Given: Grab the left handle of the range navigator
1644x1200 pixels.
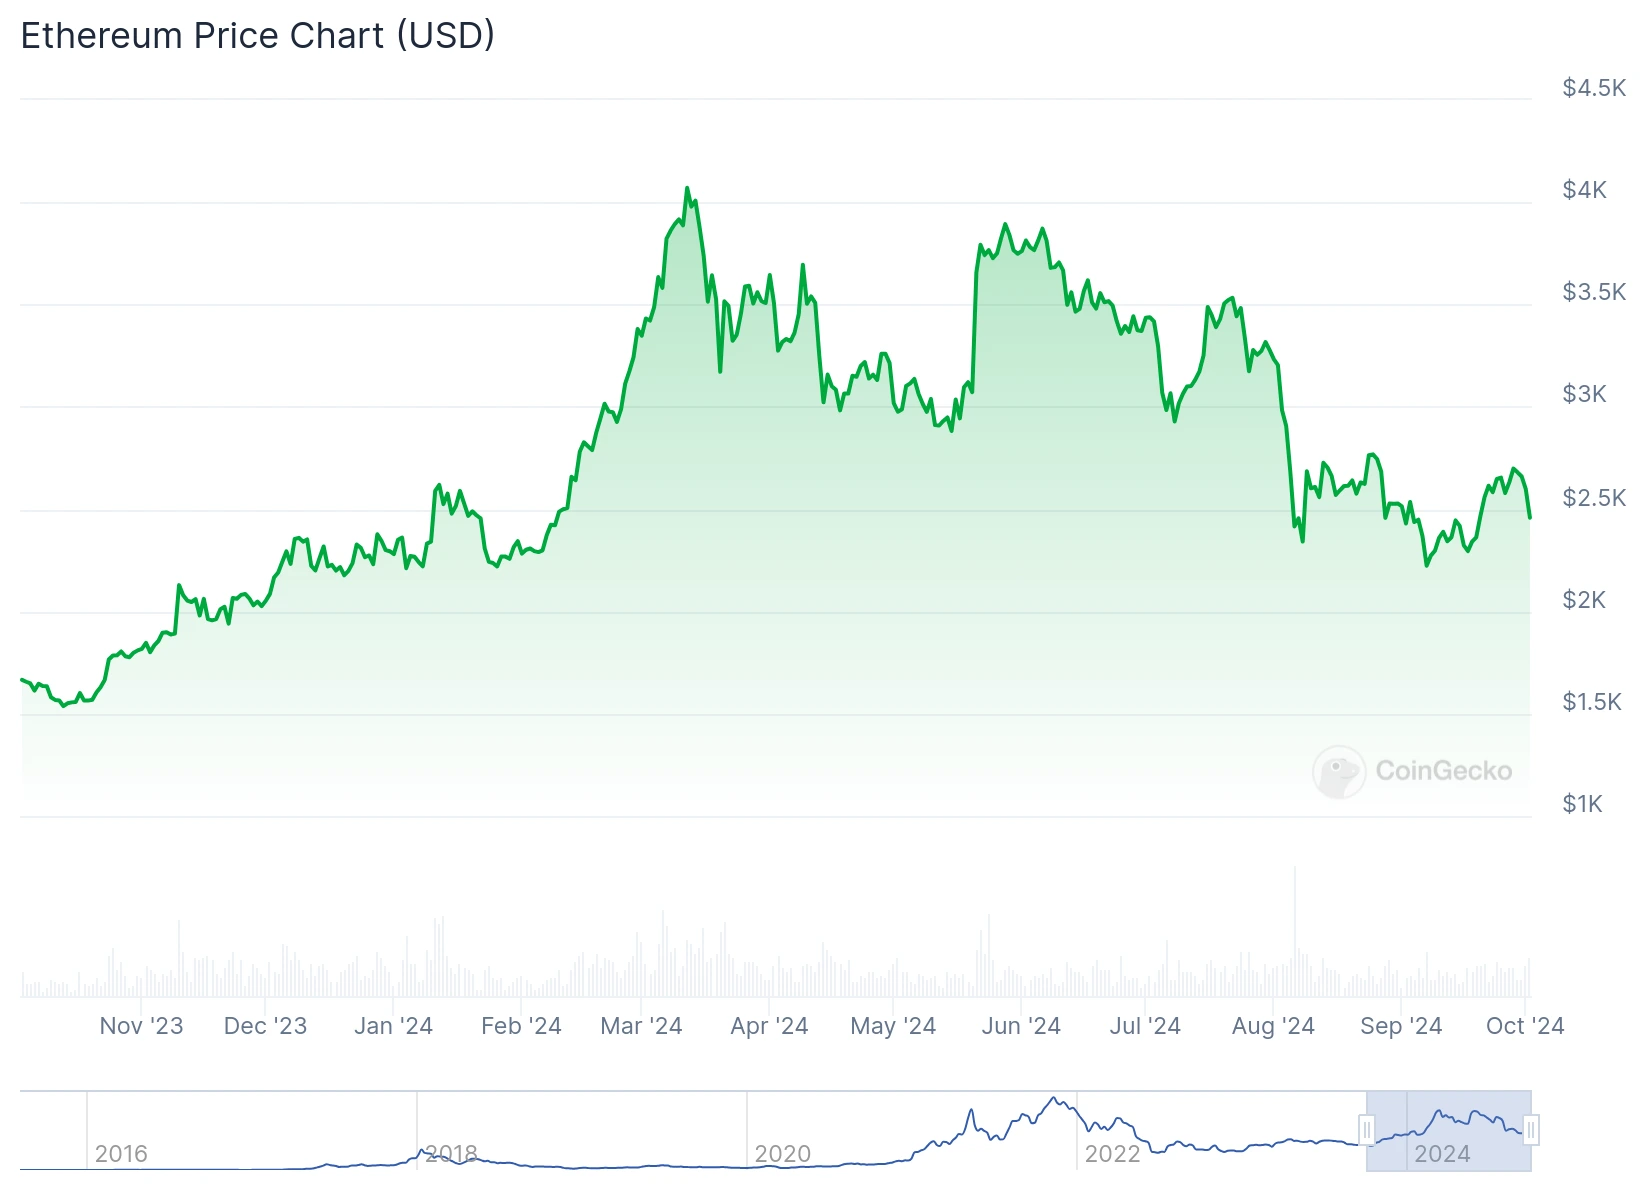Looking at the screenshot, I should pos(1366,1130).
